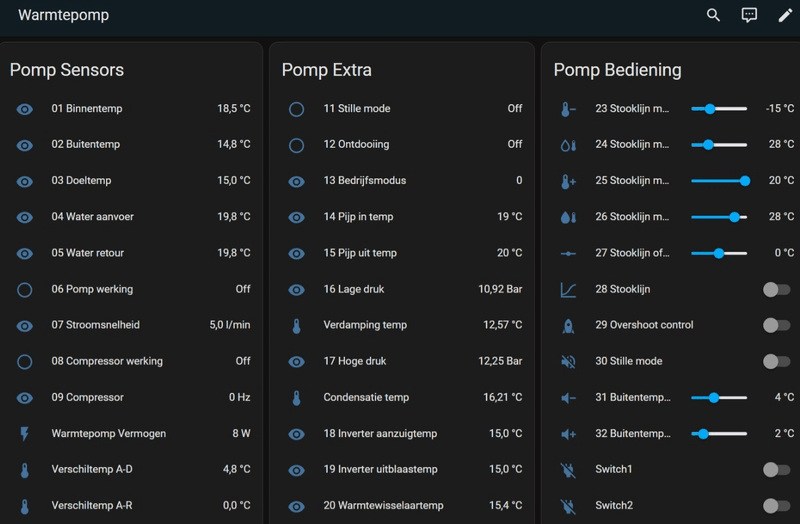Click lightning icon beside Warmtepomp Vermogen
The height and width of the screenshot is (524, 800).
(25, 434)
